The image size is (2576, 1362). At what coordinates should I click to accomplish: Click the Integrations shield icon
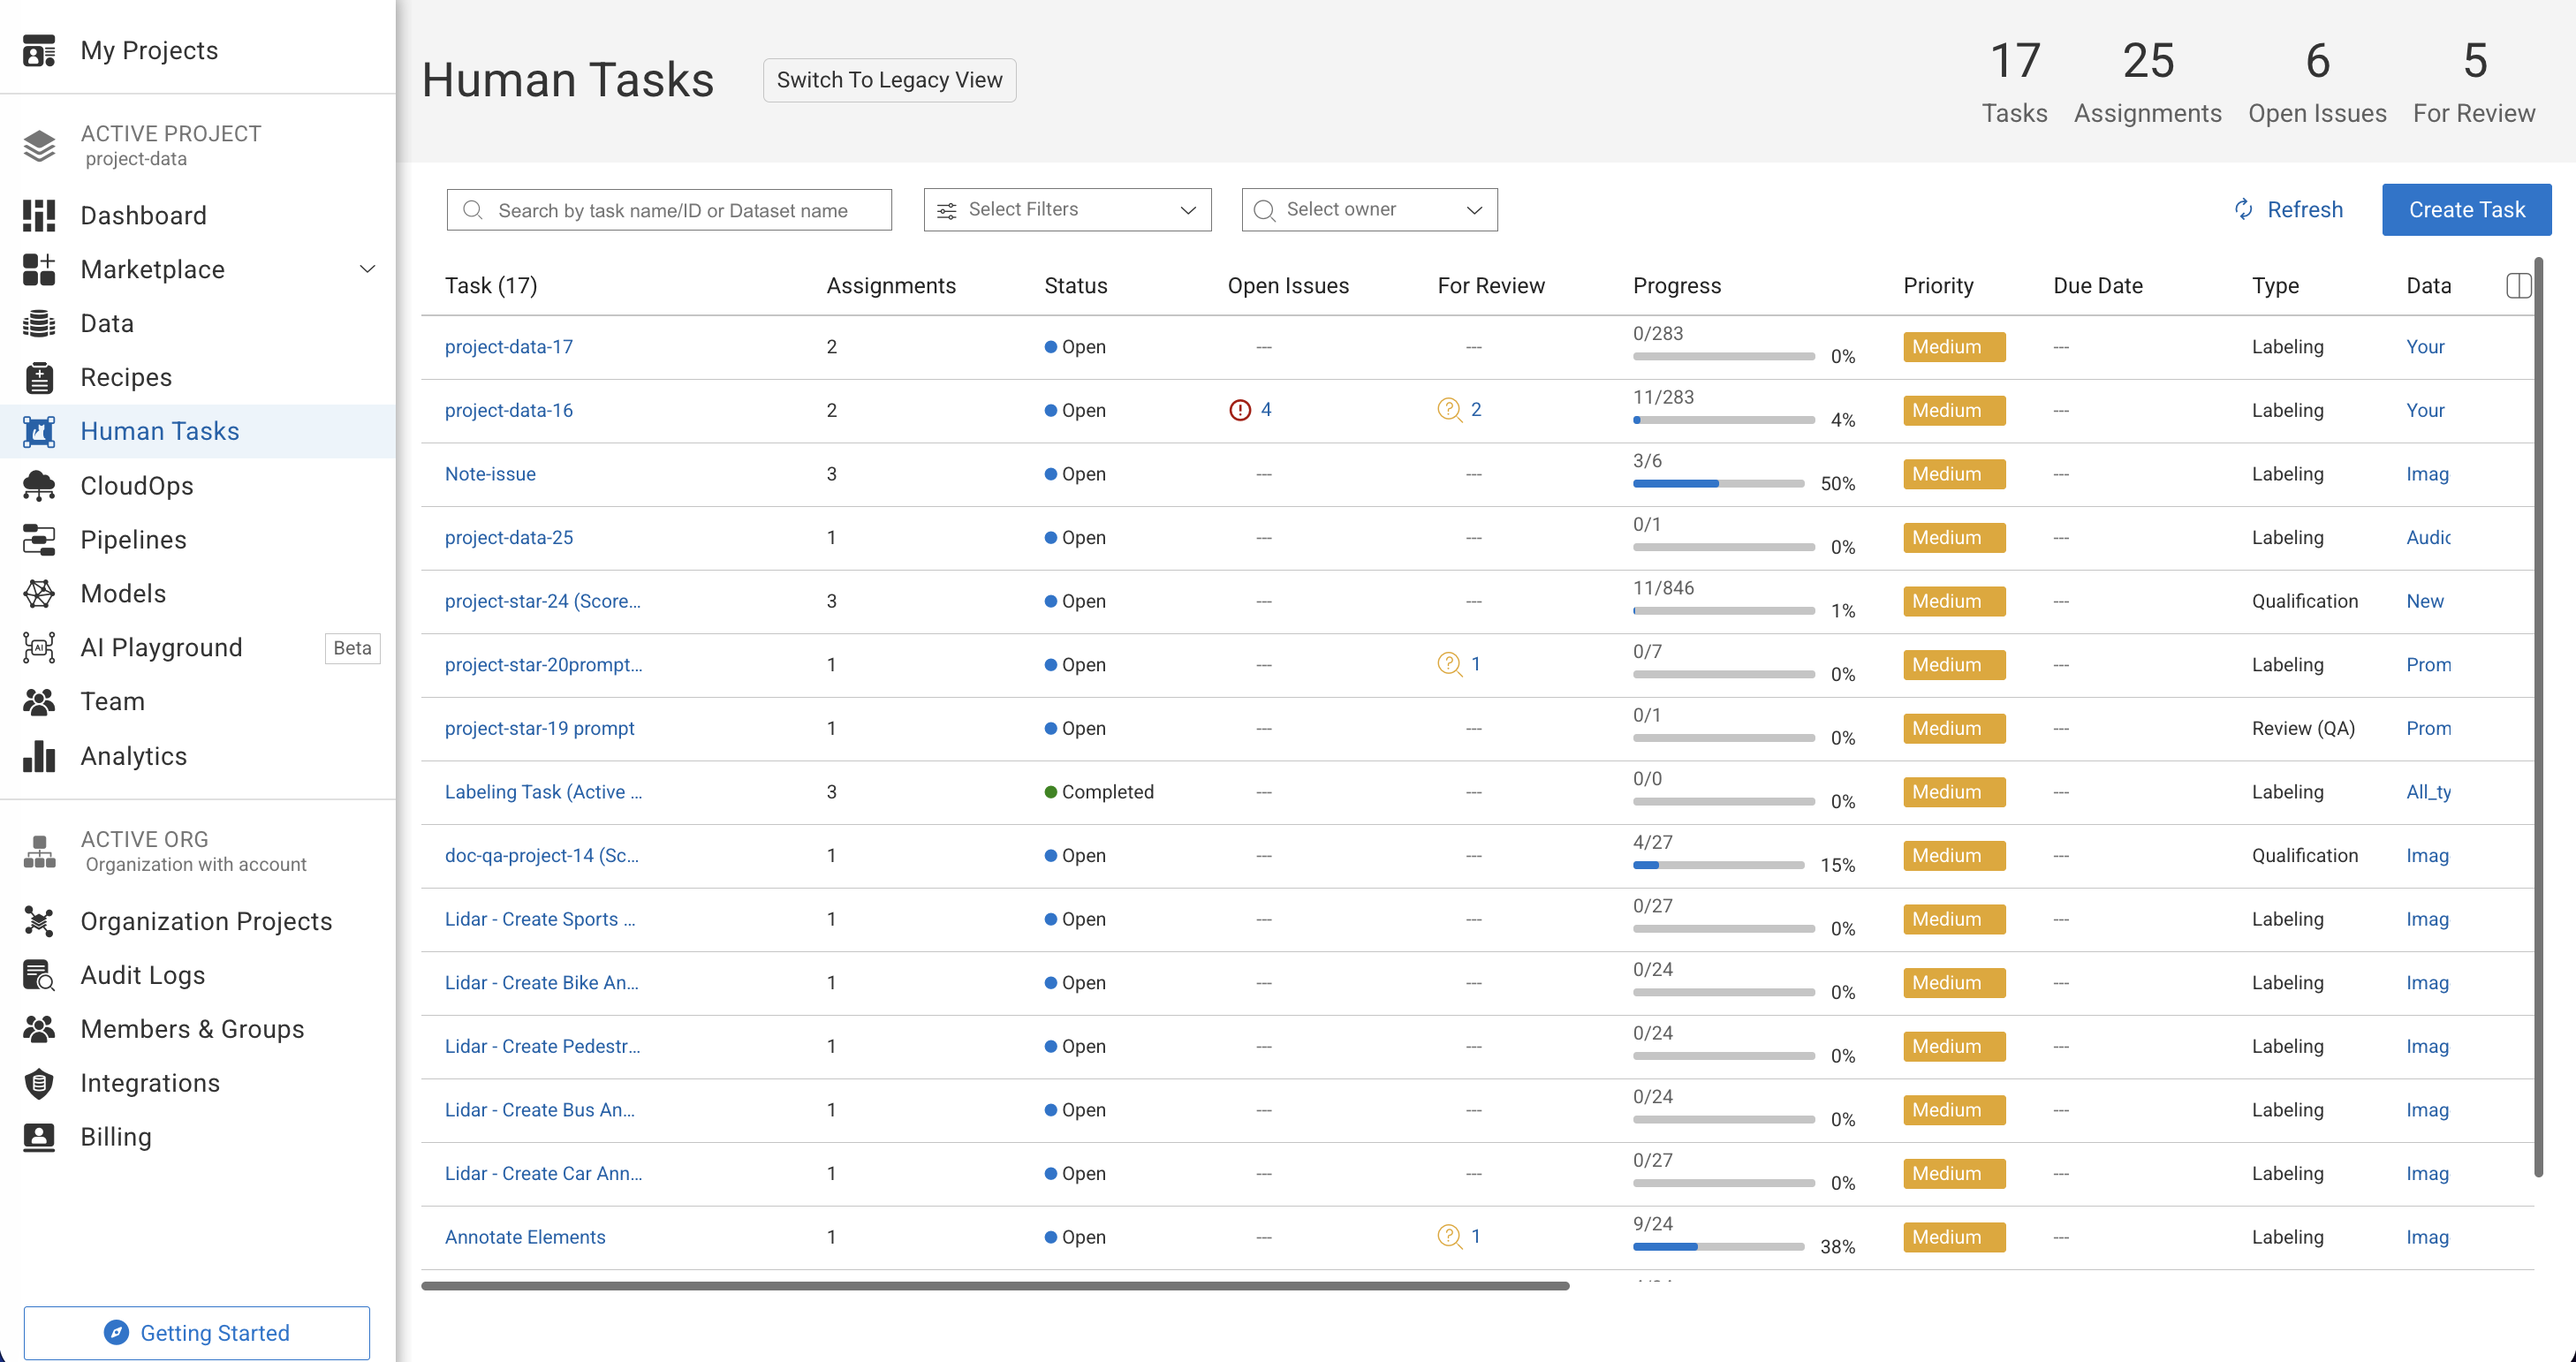pos(39,1083)
